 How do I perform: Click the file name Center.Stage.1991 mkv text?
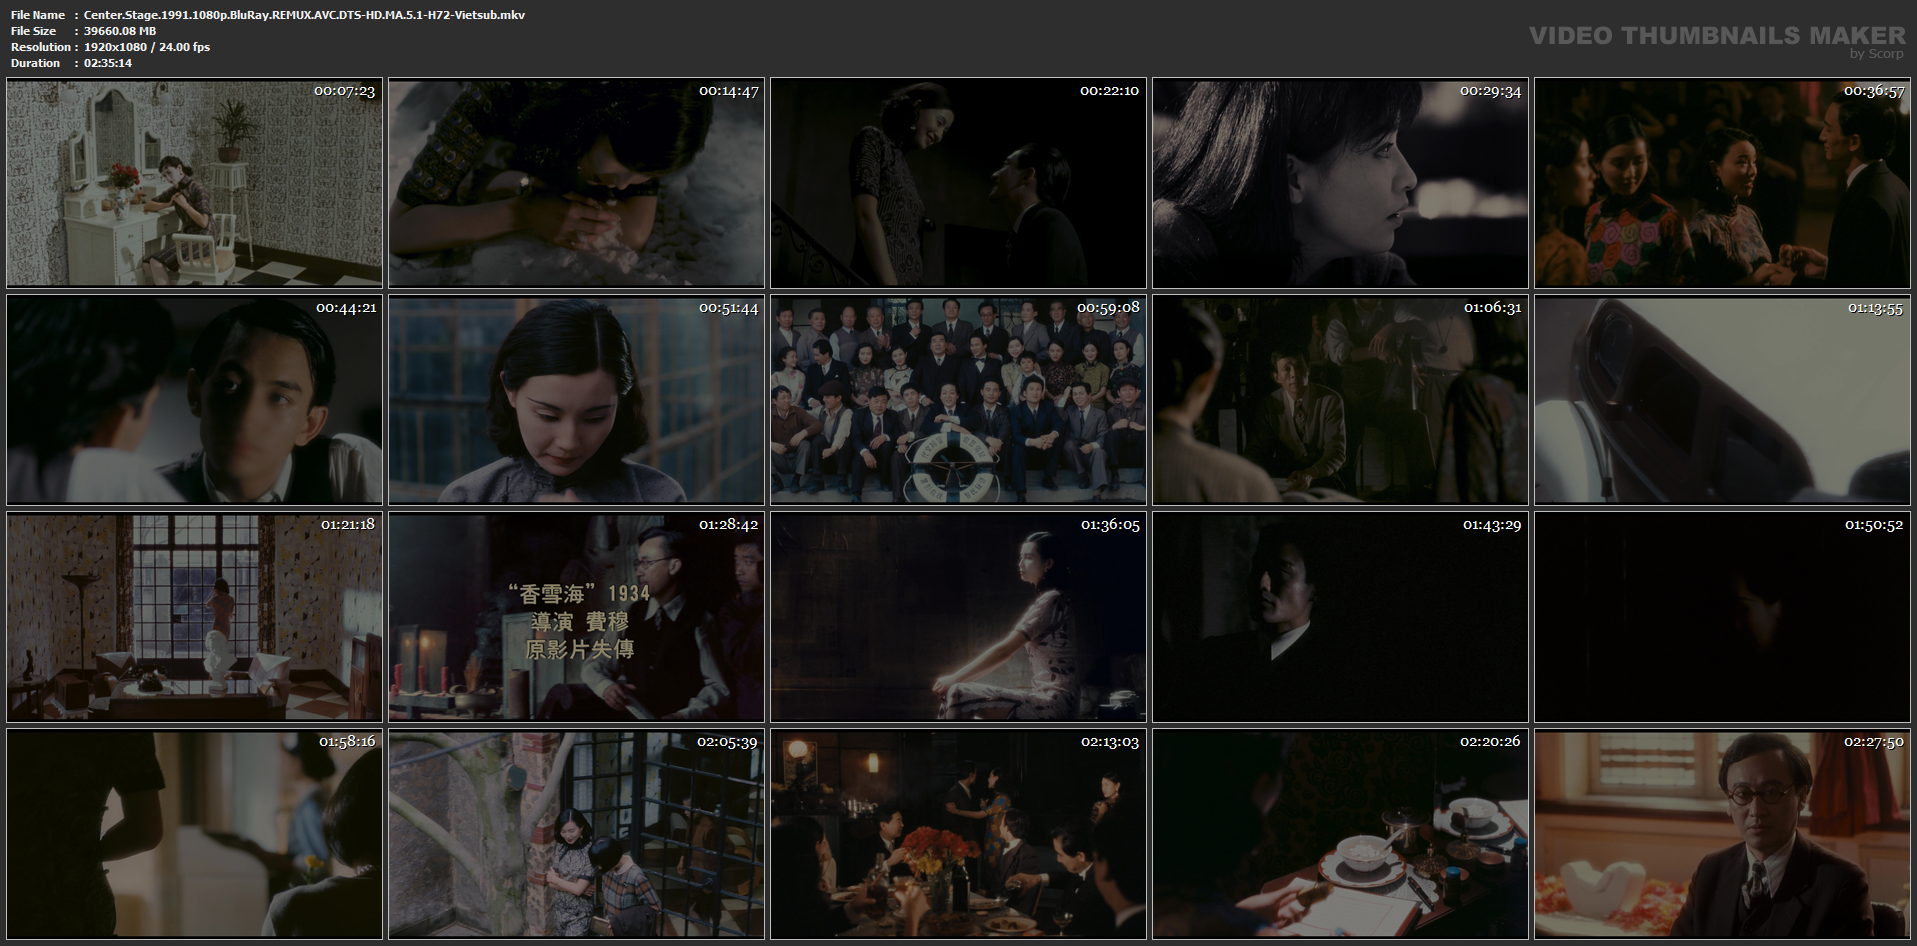(304, 15)
